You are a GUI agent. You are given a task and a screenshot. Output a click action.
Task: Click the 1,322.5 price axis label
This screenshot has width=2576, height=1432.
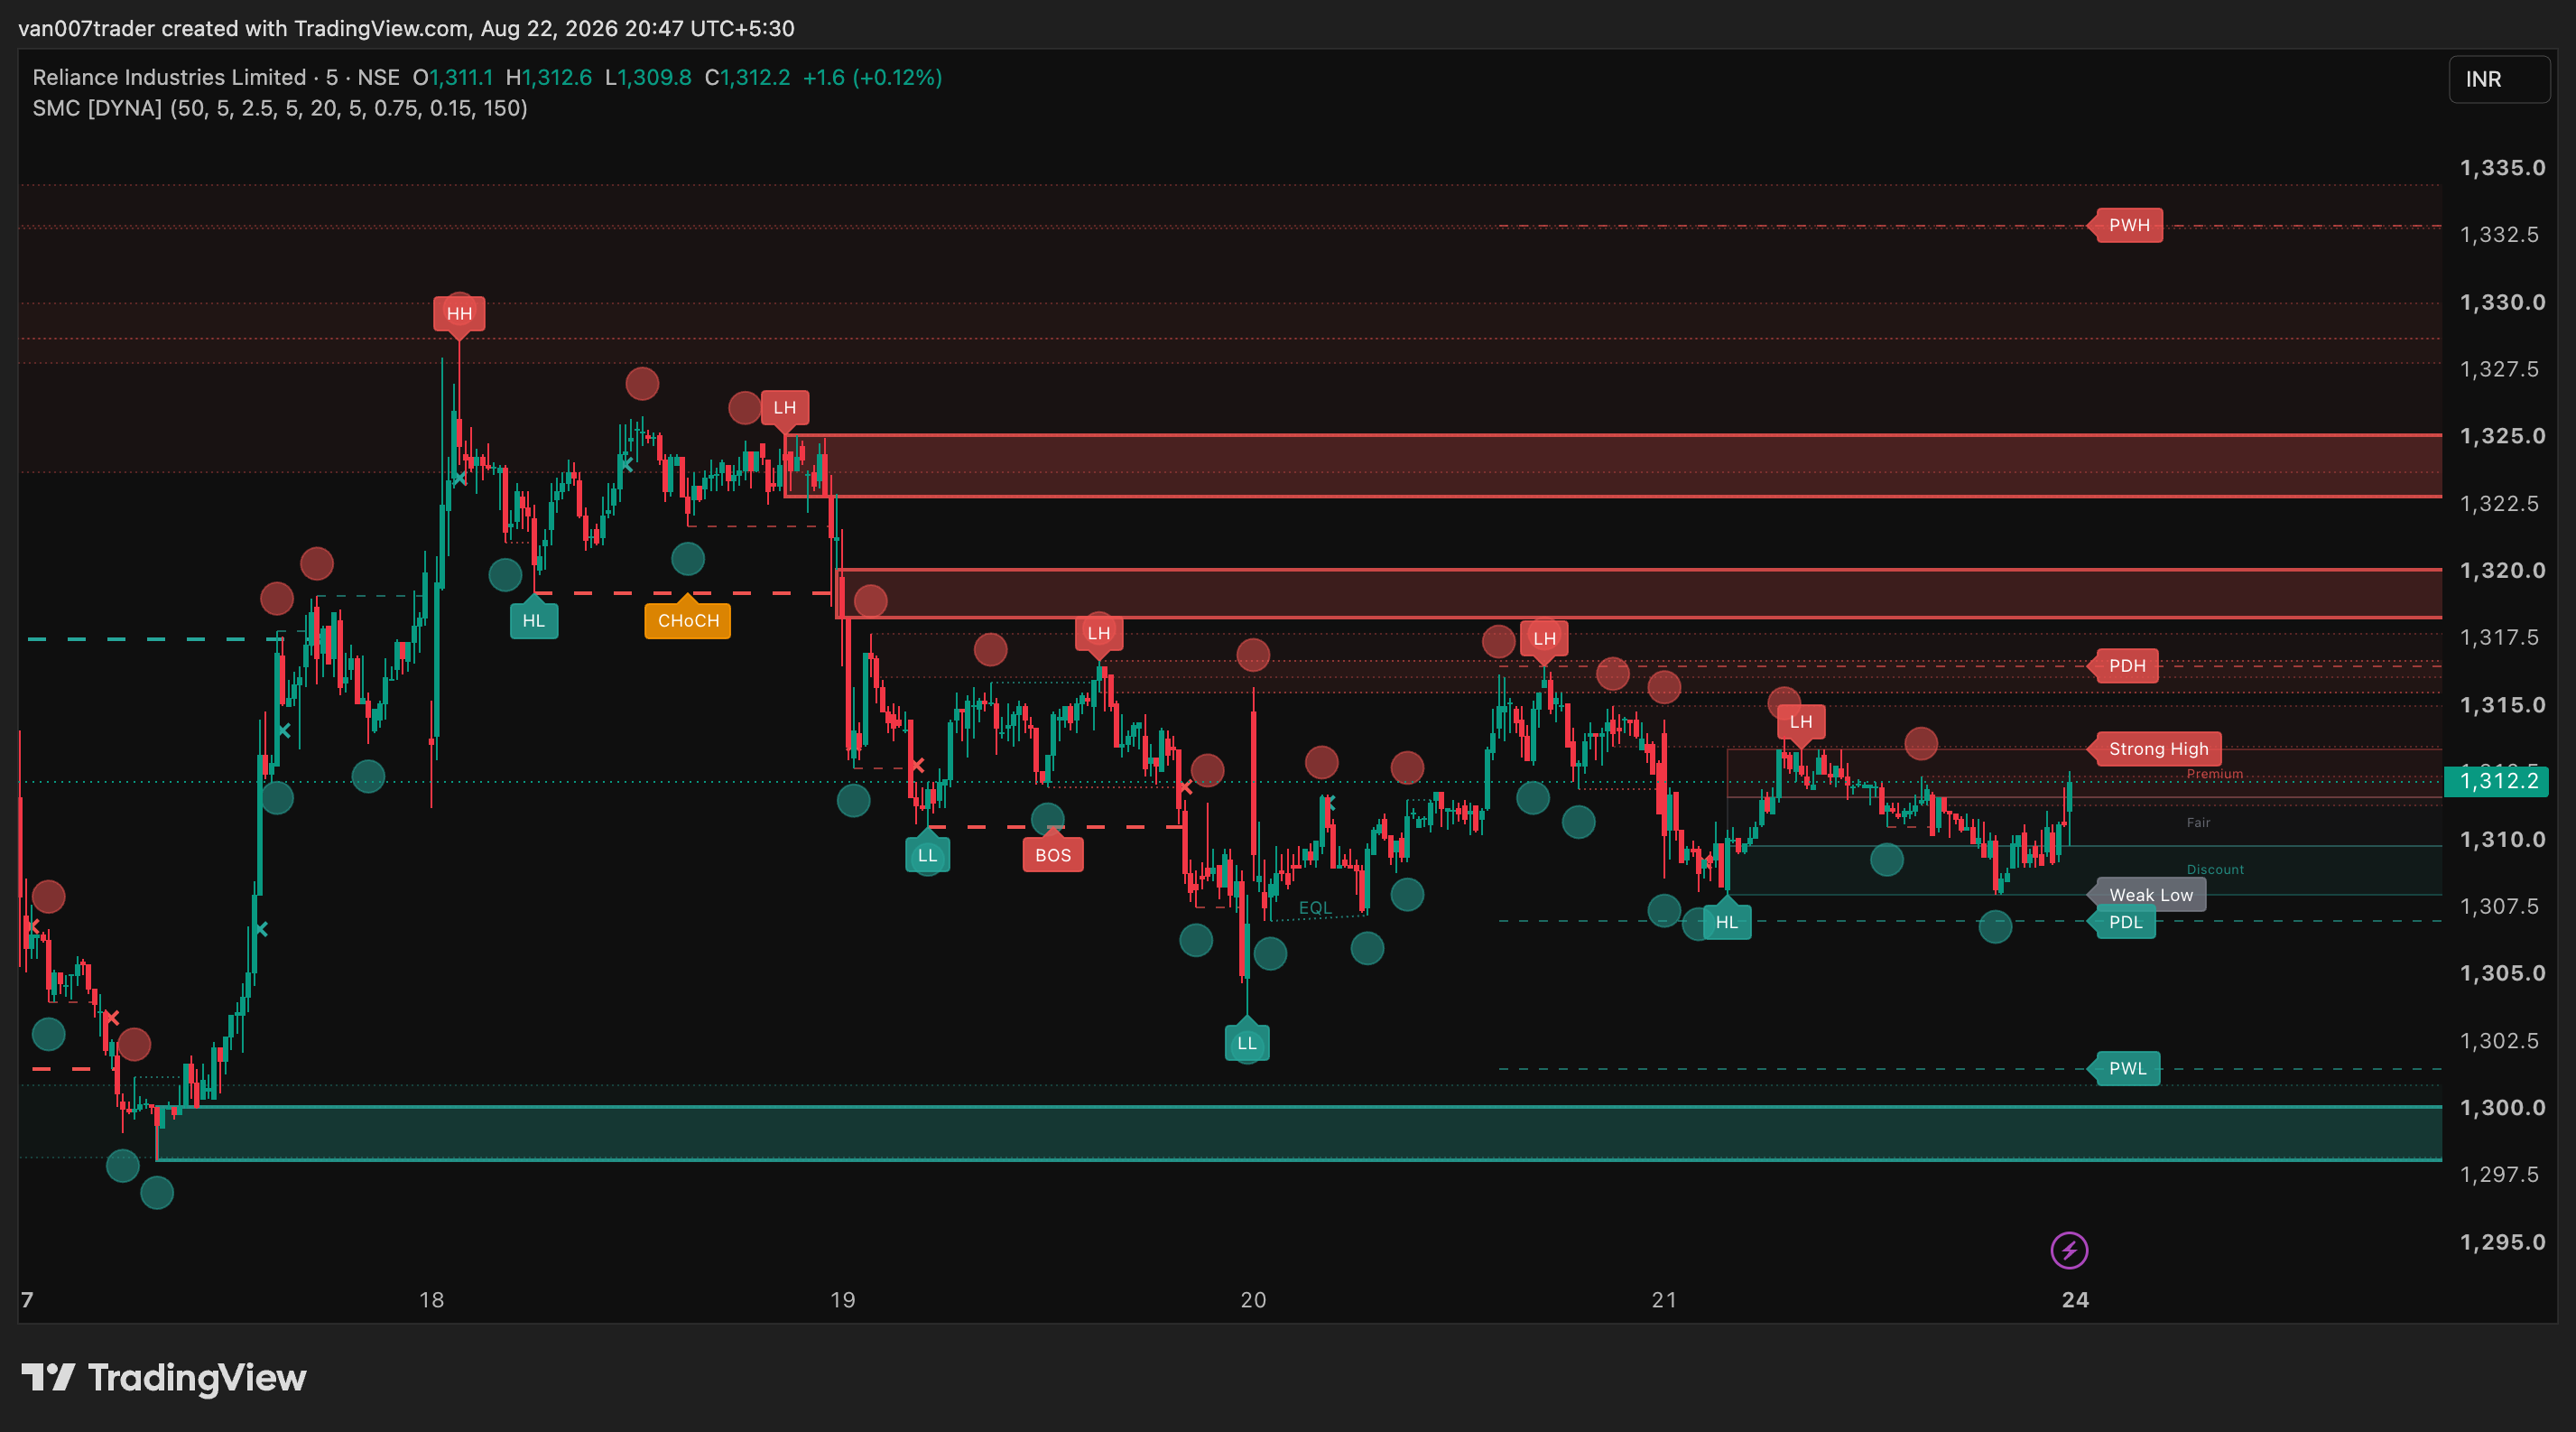coord(2499,503)
